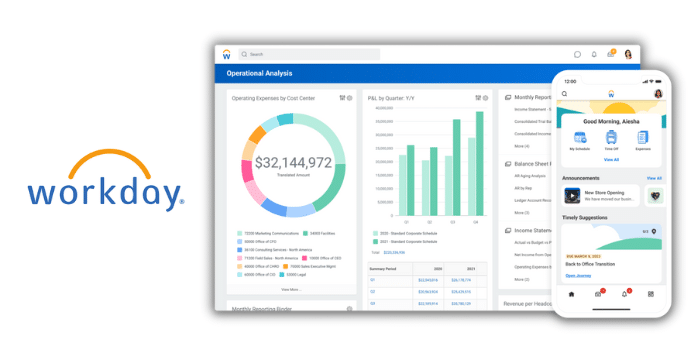The height and width of the screenshot is (360, 700).
Task: Tap the Home icon in phone bottom bar
Action: tap(571, 294)
